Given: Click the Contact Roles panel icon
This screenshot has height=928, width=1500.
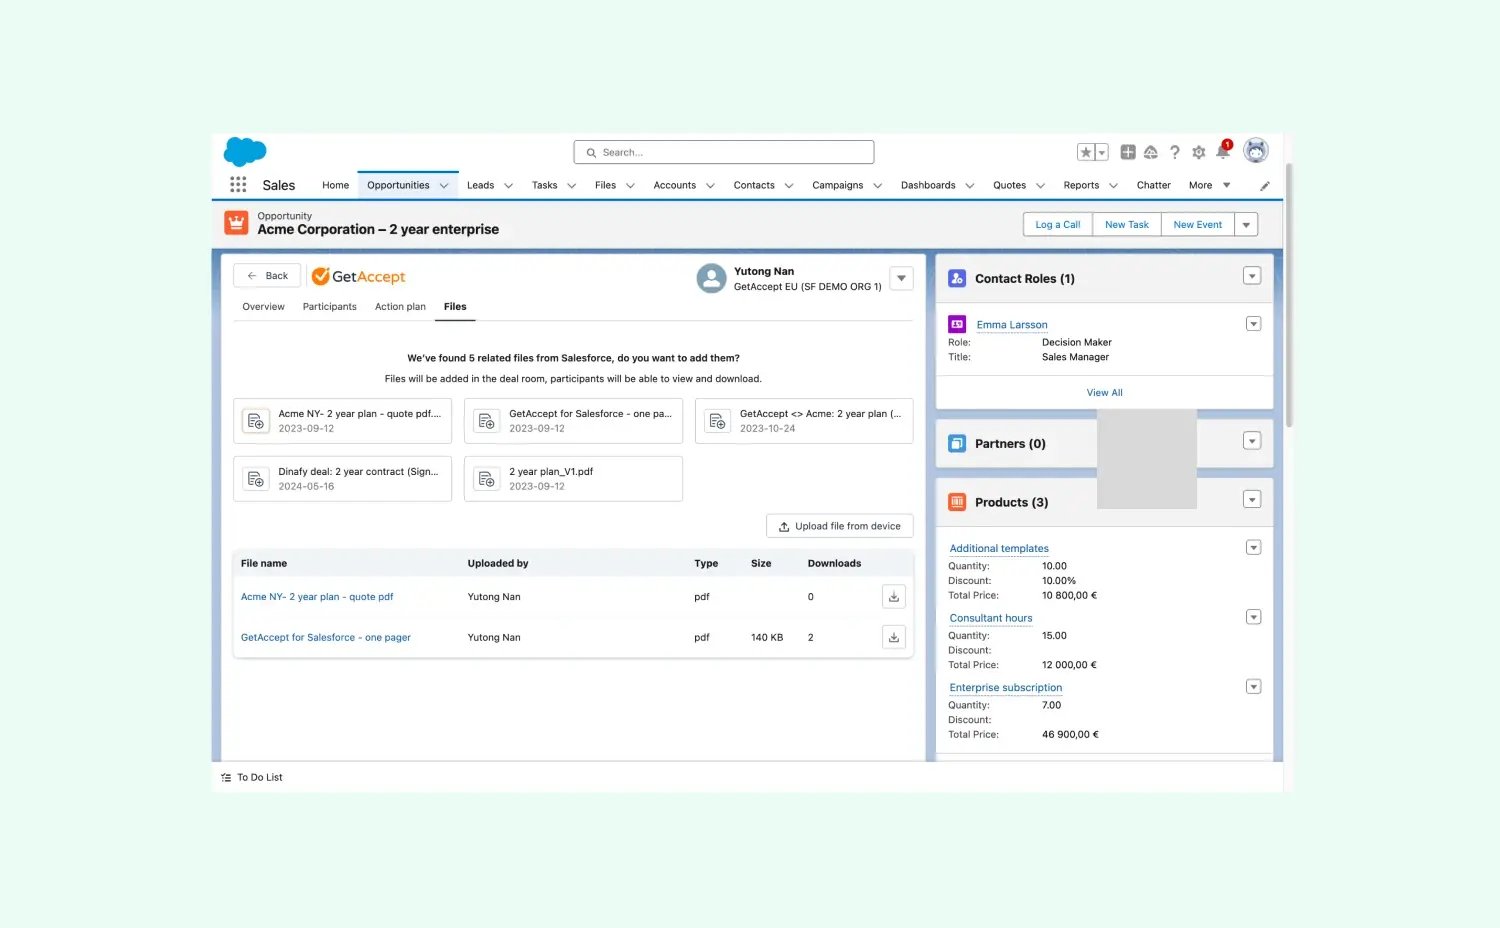Looking at the screenshot, I should click(x=956, y=277).
